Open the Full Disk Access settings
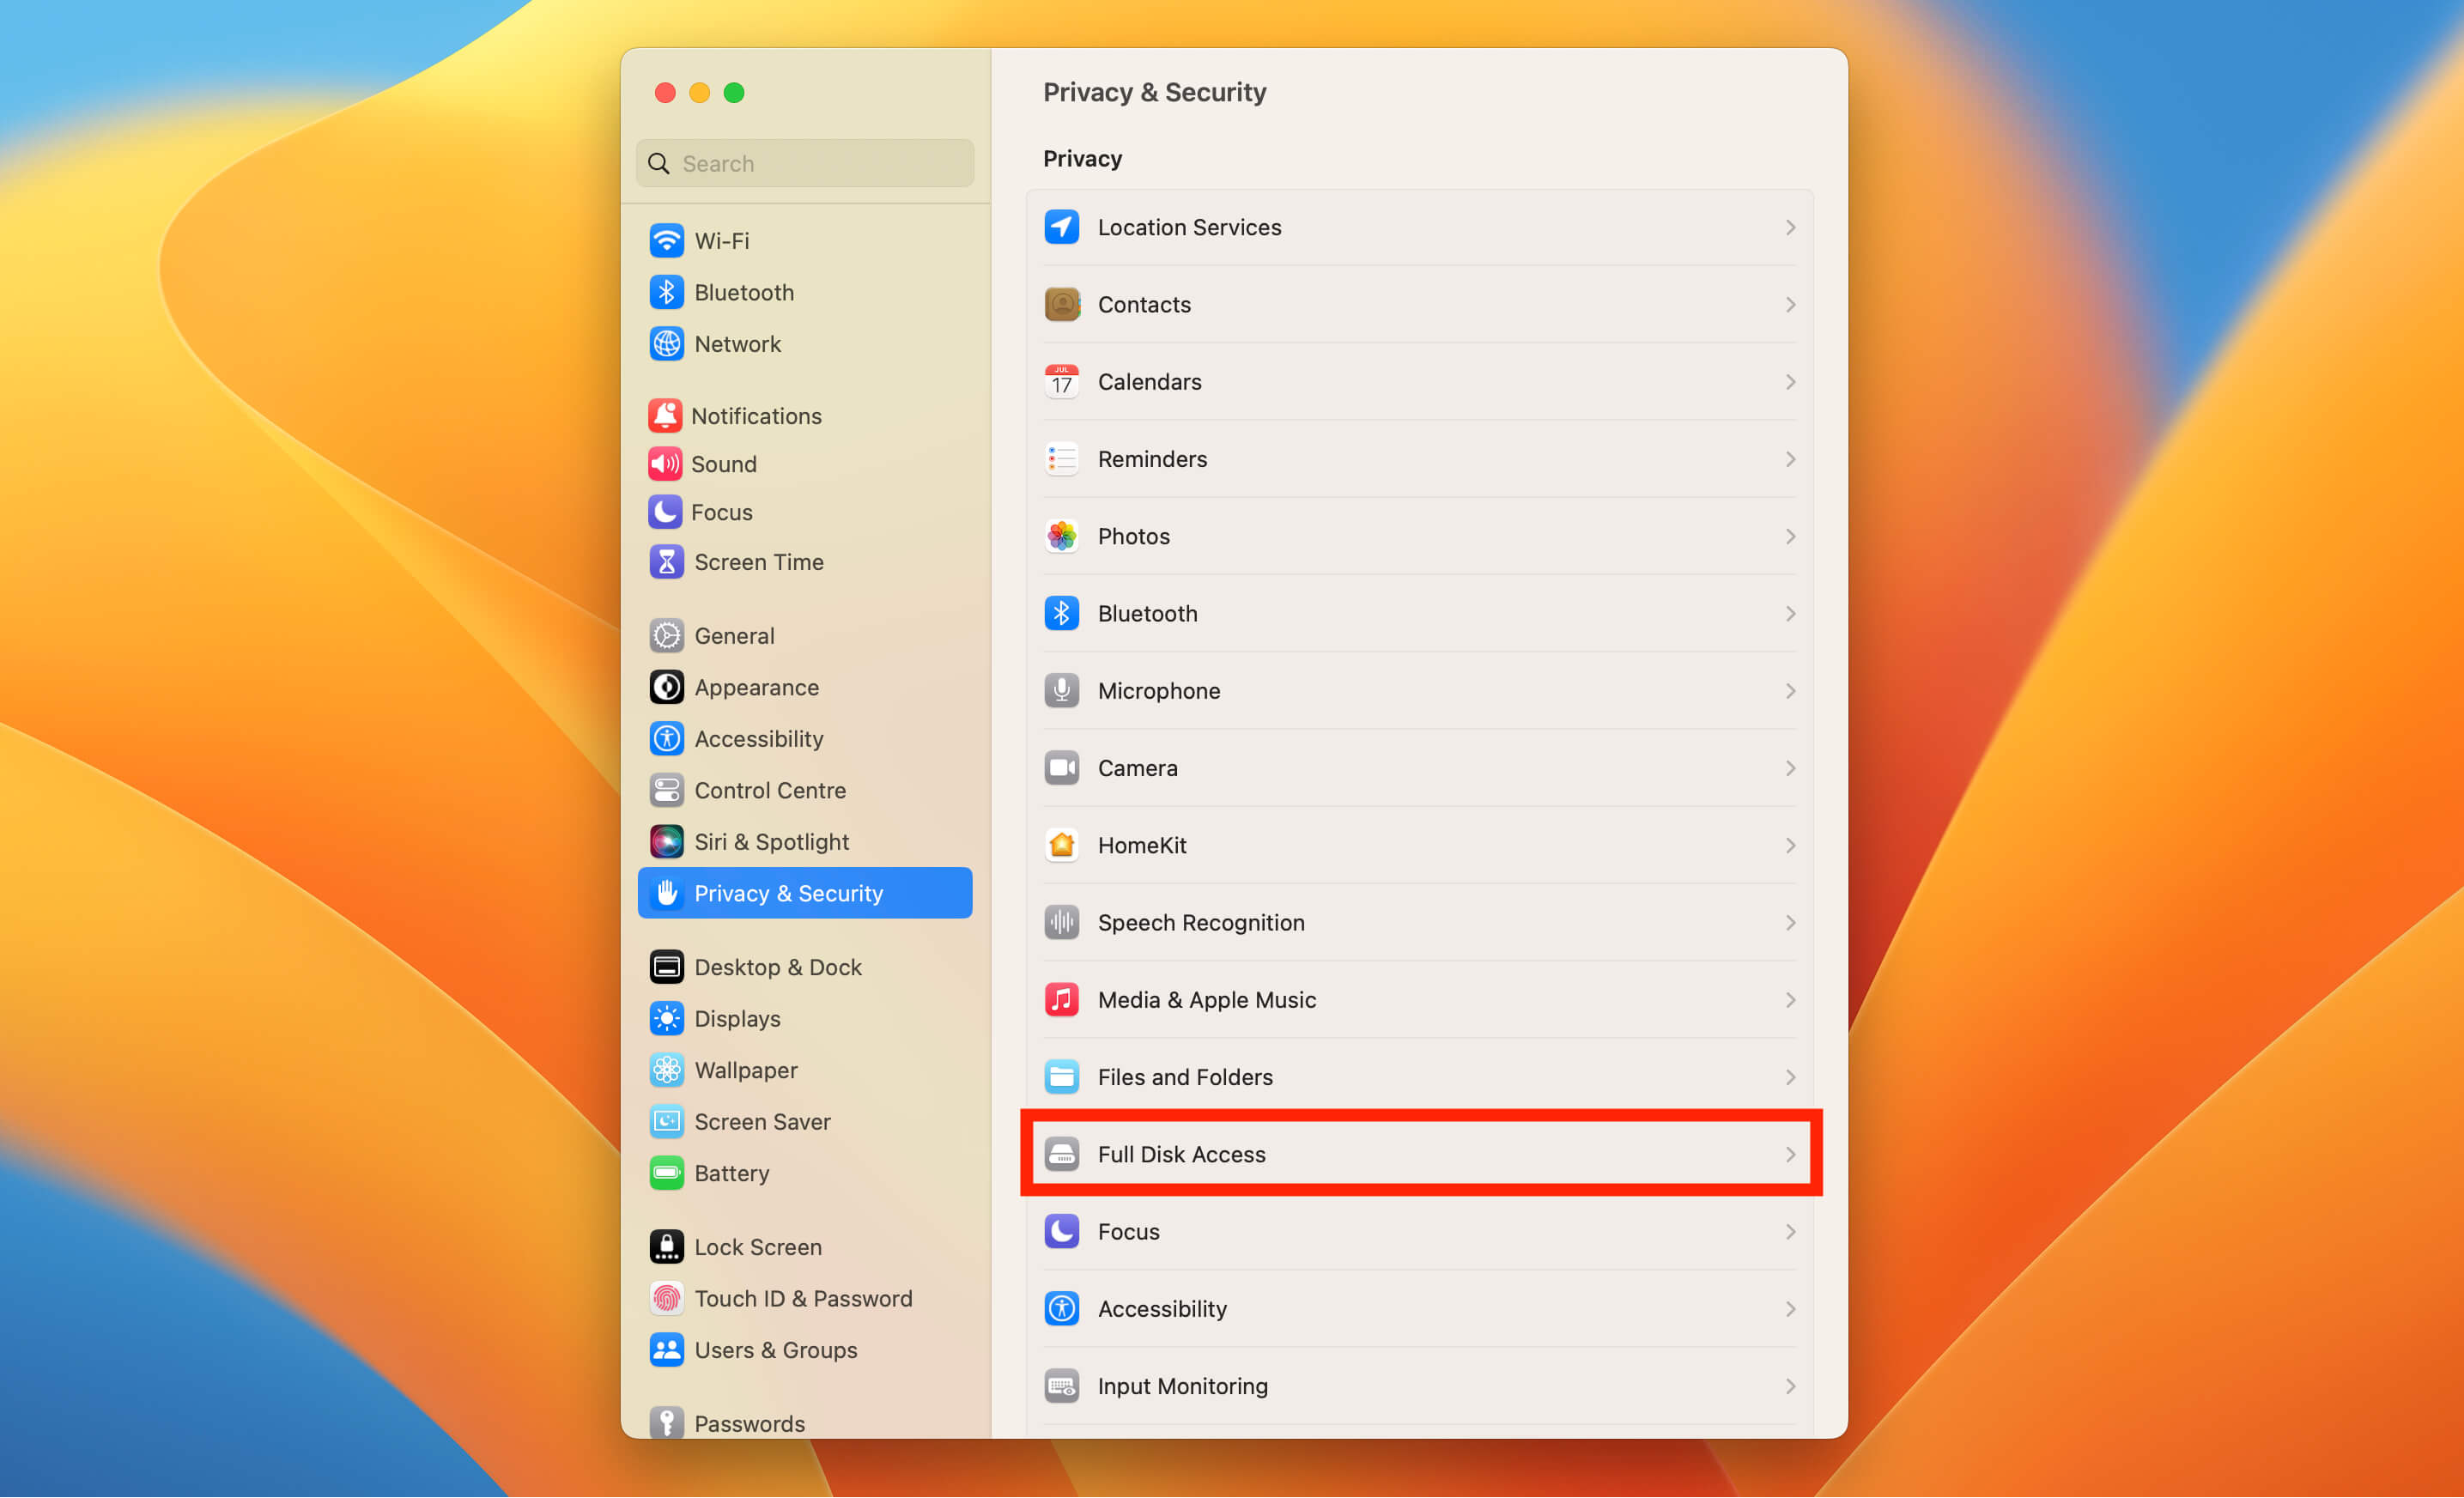The height and width of the screenshot is (1498, 2464). pyautogui.click(x=1420, y=1153)
